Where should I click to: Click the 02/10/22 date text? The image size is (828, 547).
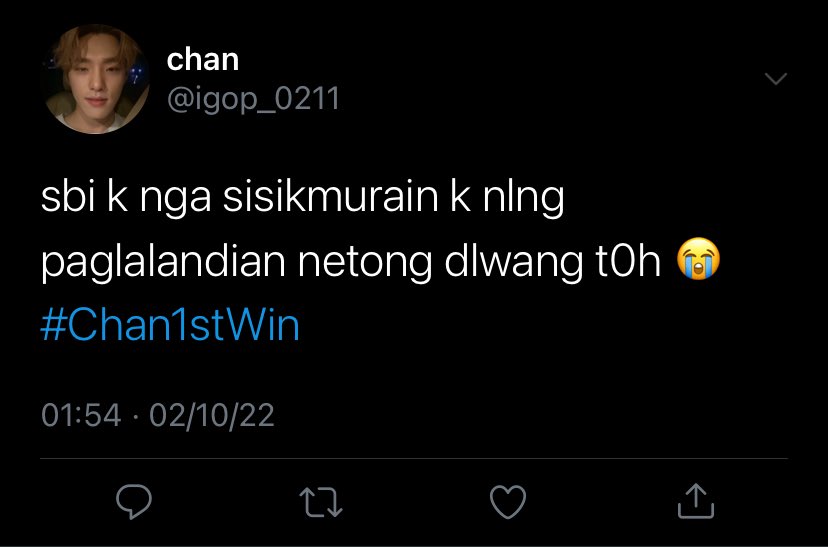[x=212, y=415]
